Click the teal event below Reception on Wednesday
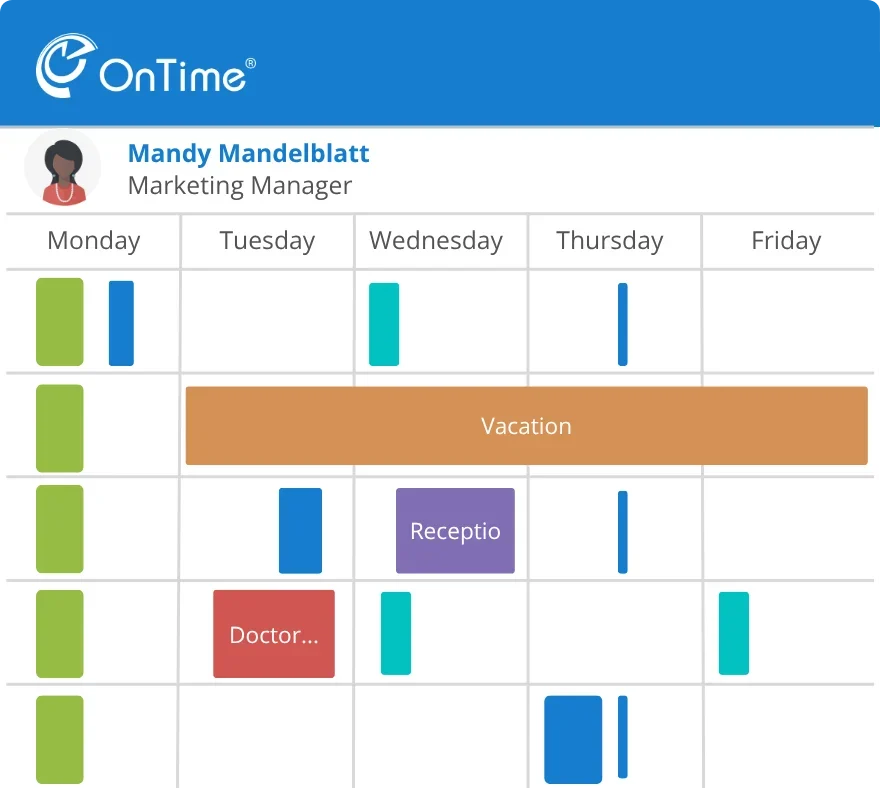 (x=396, y=633)
